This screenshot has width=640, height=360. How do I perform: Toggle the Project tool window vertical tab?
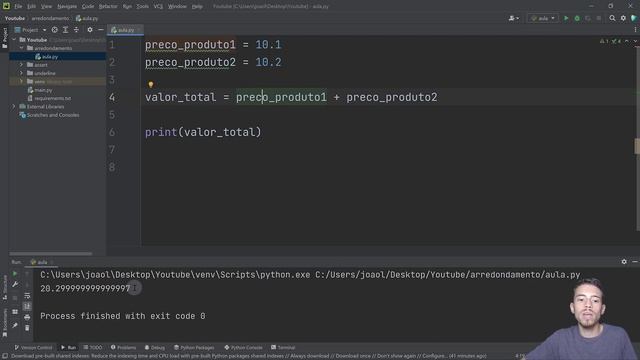[x=4, y=38]
